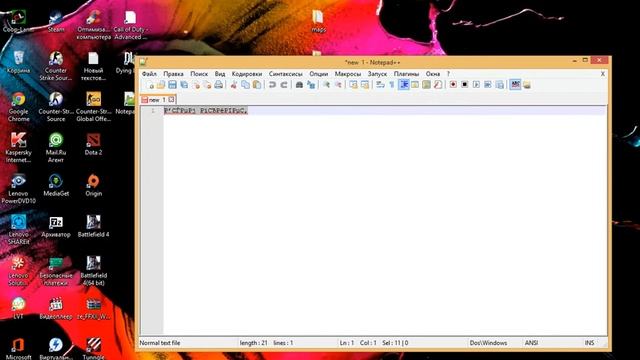Viewport: 640px width, 360px height.
Task: Toggle synchronized horizontal scrolling
Action: click(365, 85)
